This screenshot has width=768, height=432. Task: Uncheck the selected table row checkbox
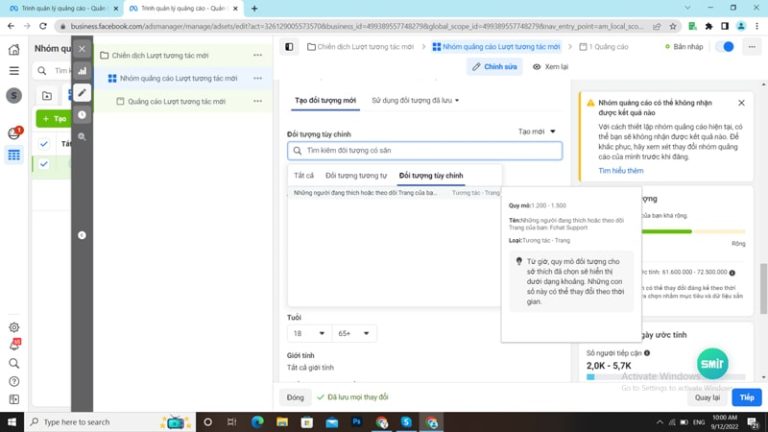[x=44, y=163]
